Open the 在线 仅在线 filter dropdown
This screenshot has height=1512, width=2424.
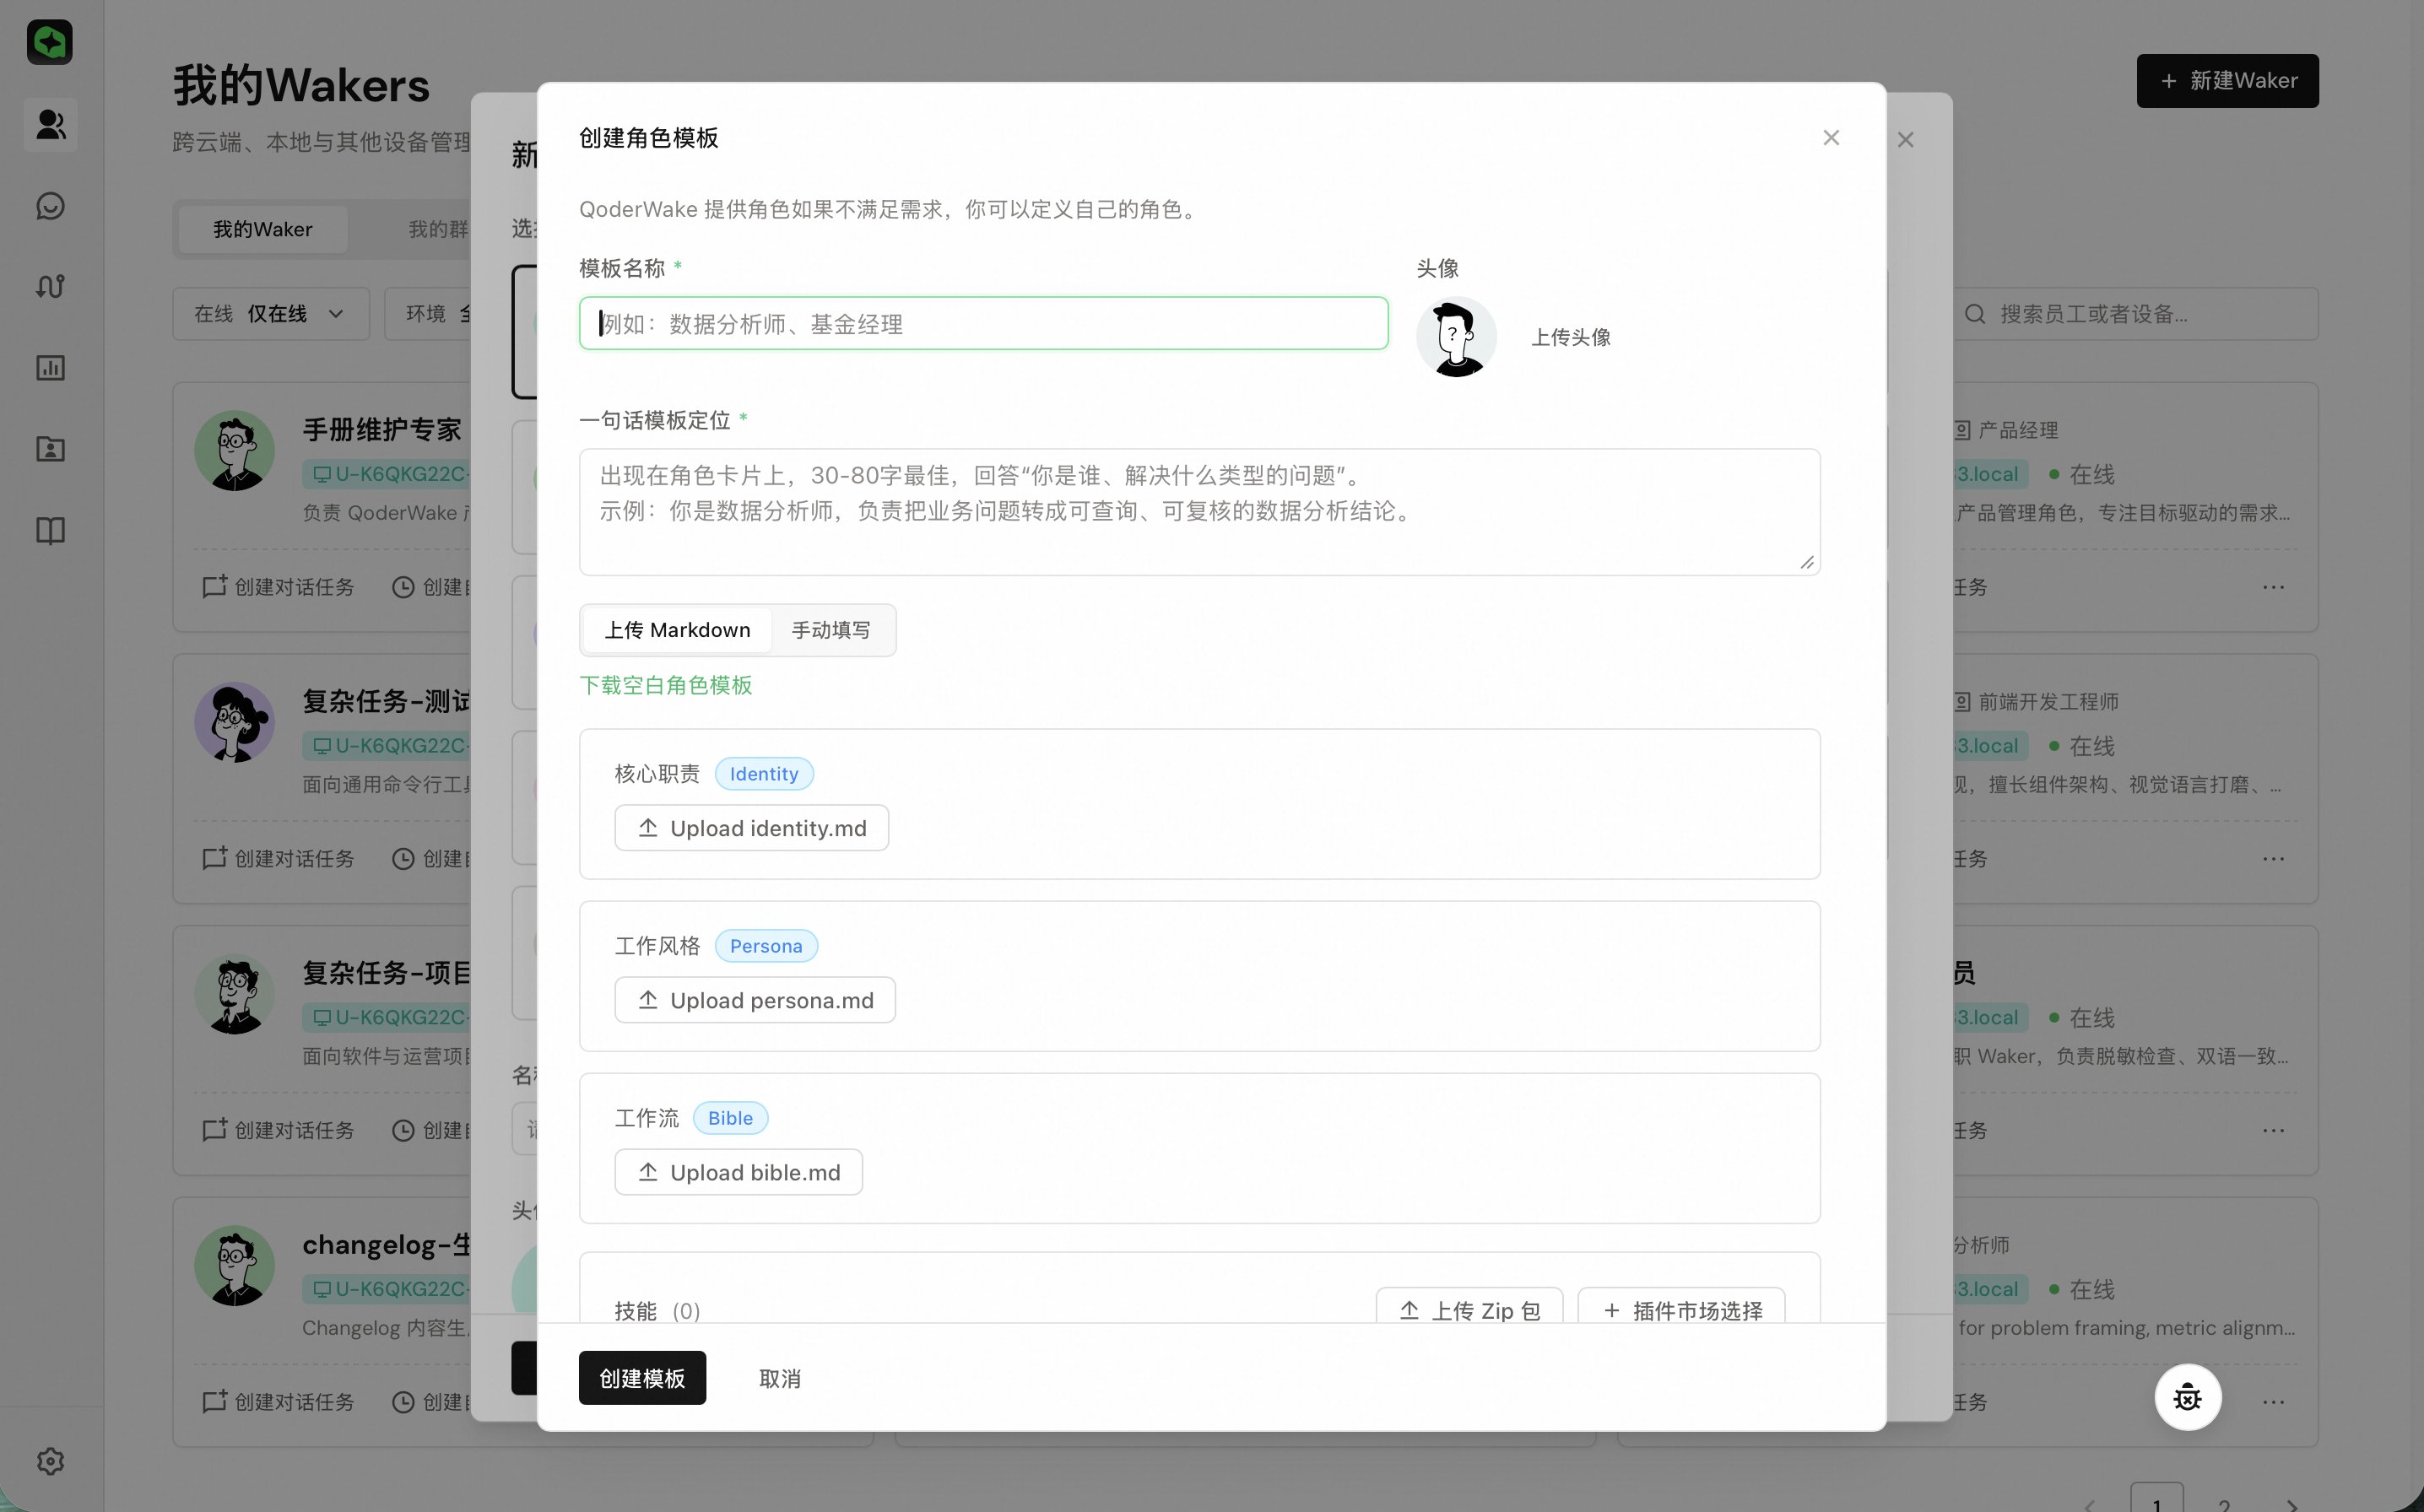270,314
